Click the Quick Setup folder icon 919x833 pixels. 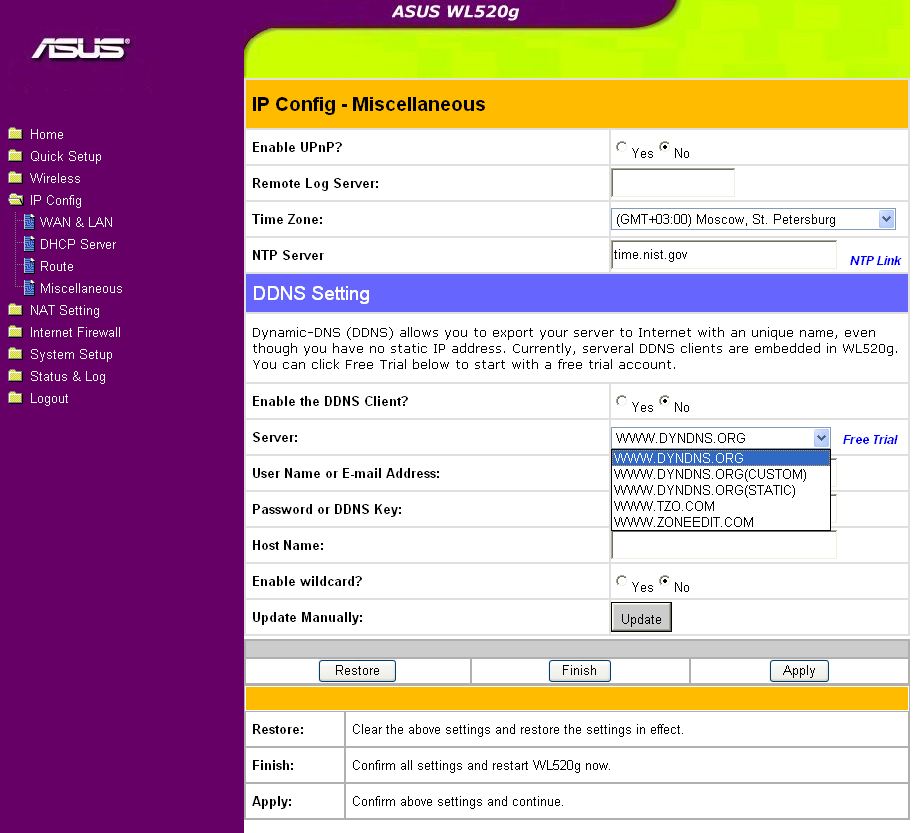coord(15,156)
